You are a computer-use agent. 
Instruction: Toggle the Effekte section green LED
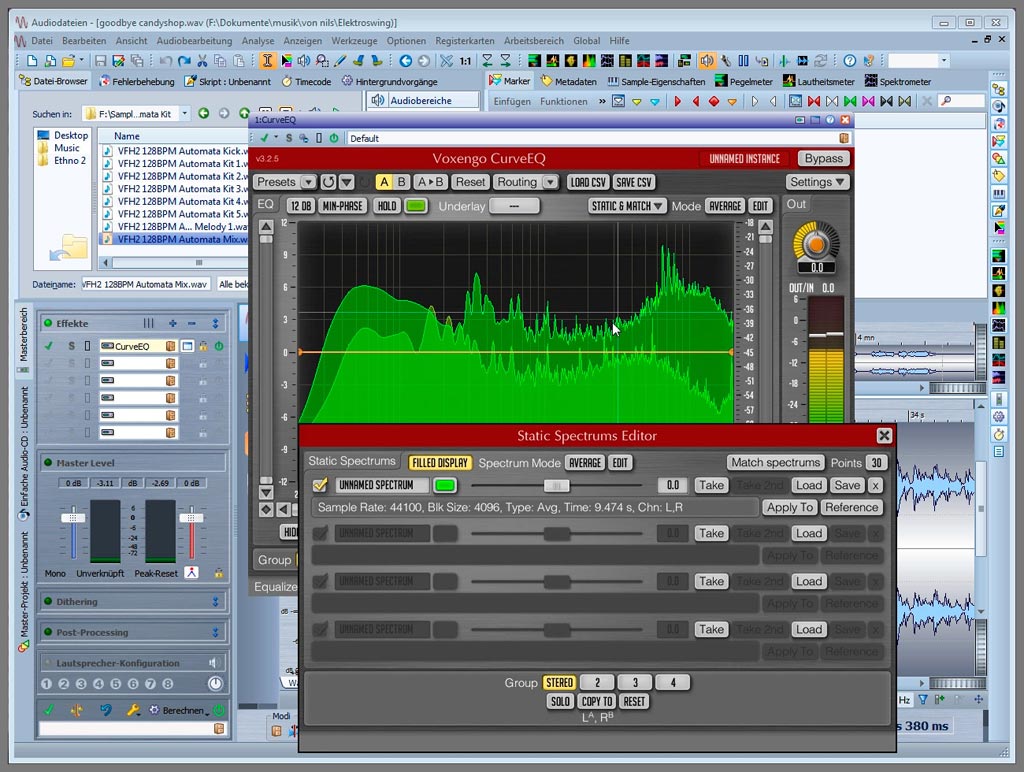[x=48, y=323]
